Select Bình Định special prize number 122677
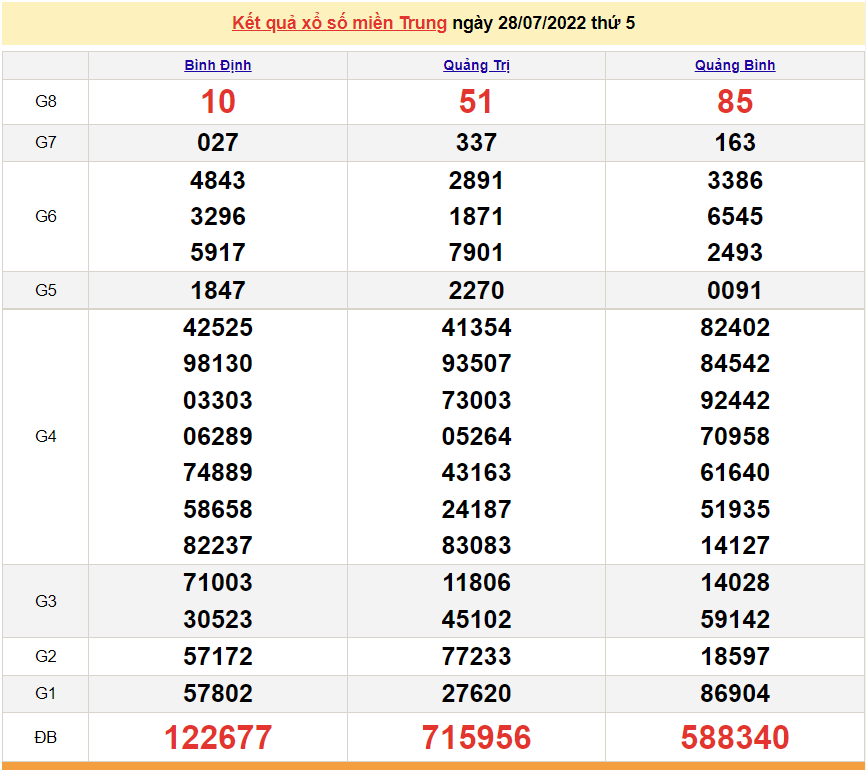The height and width of the screenshot is (770, 866). click(x=218, y=738)
